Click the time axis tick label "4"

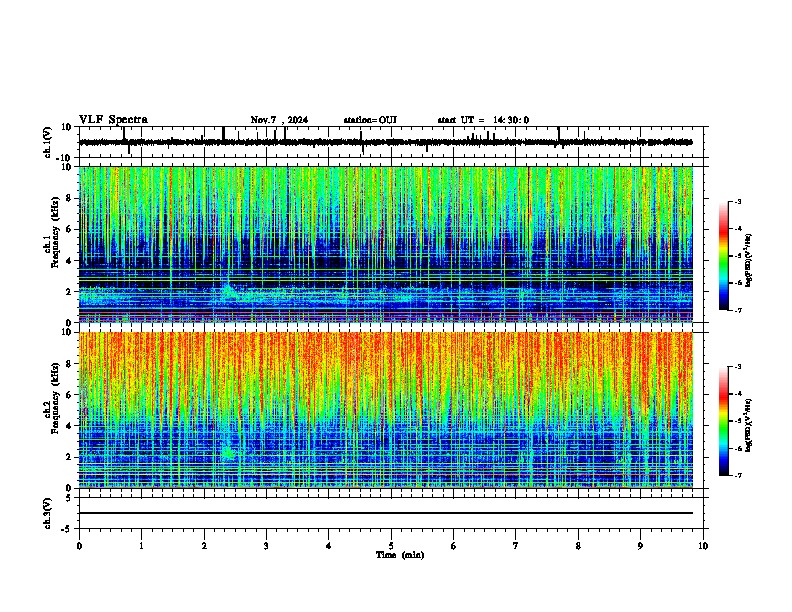tap(329, 546)
